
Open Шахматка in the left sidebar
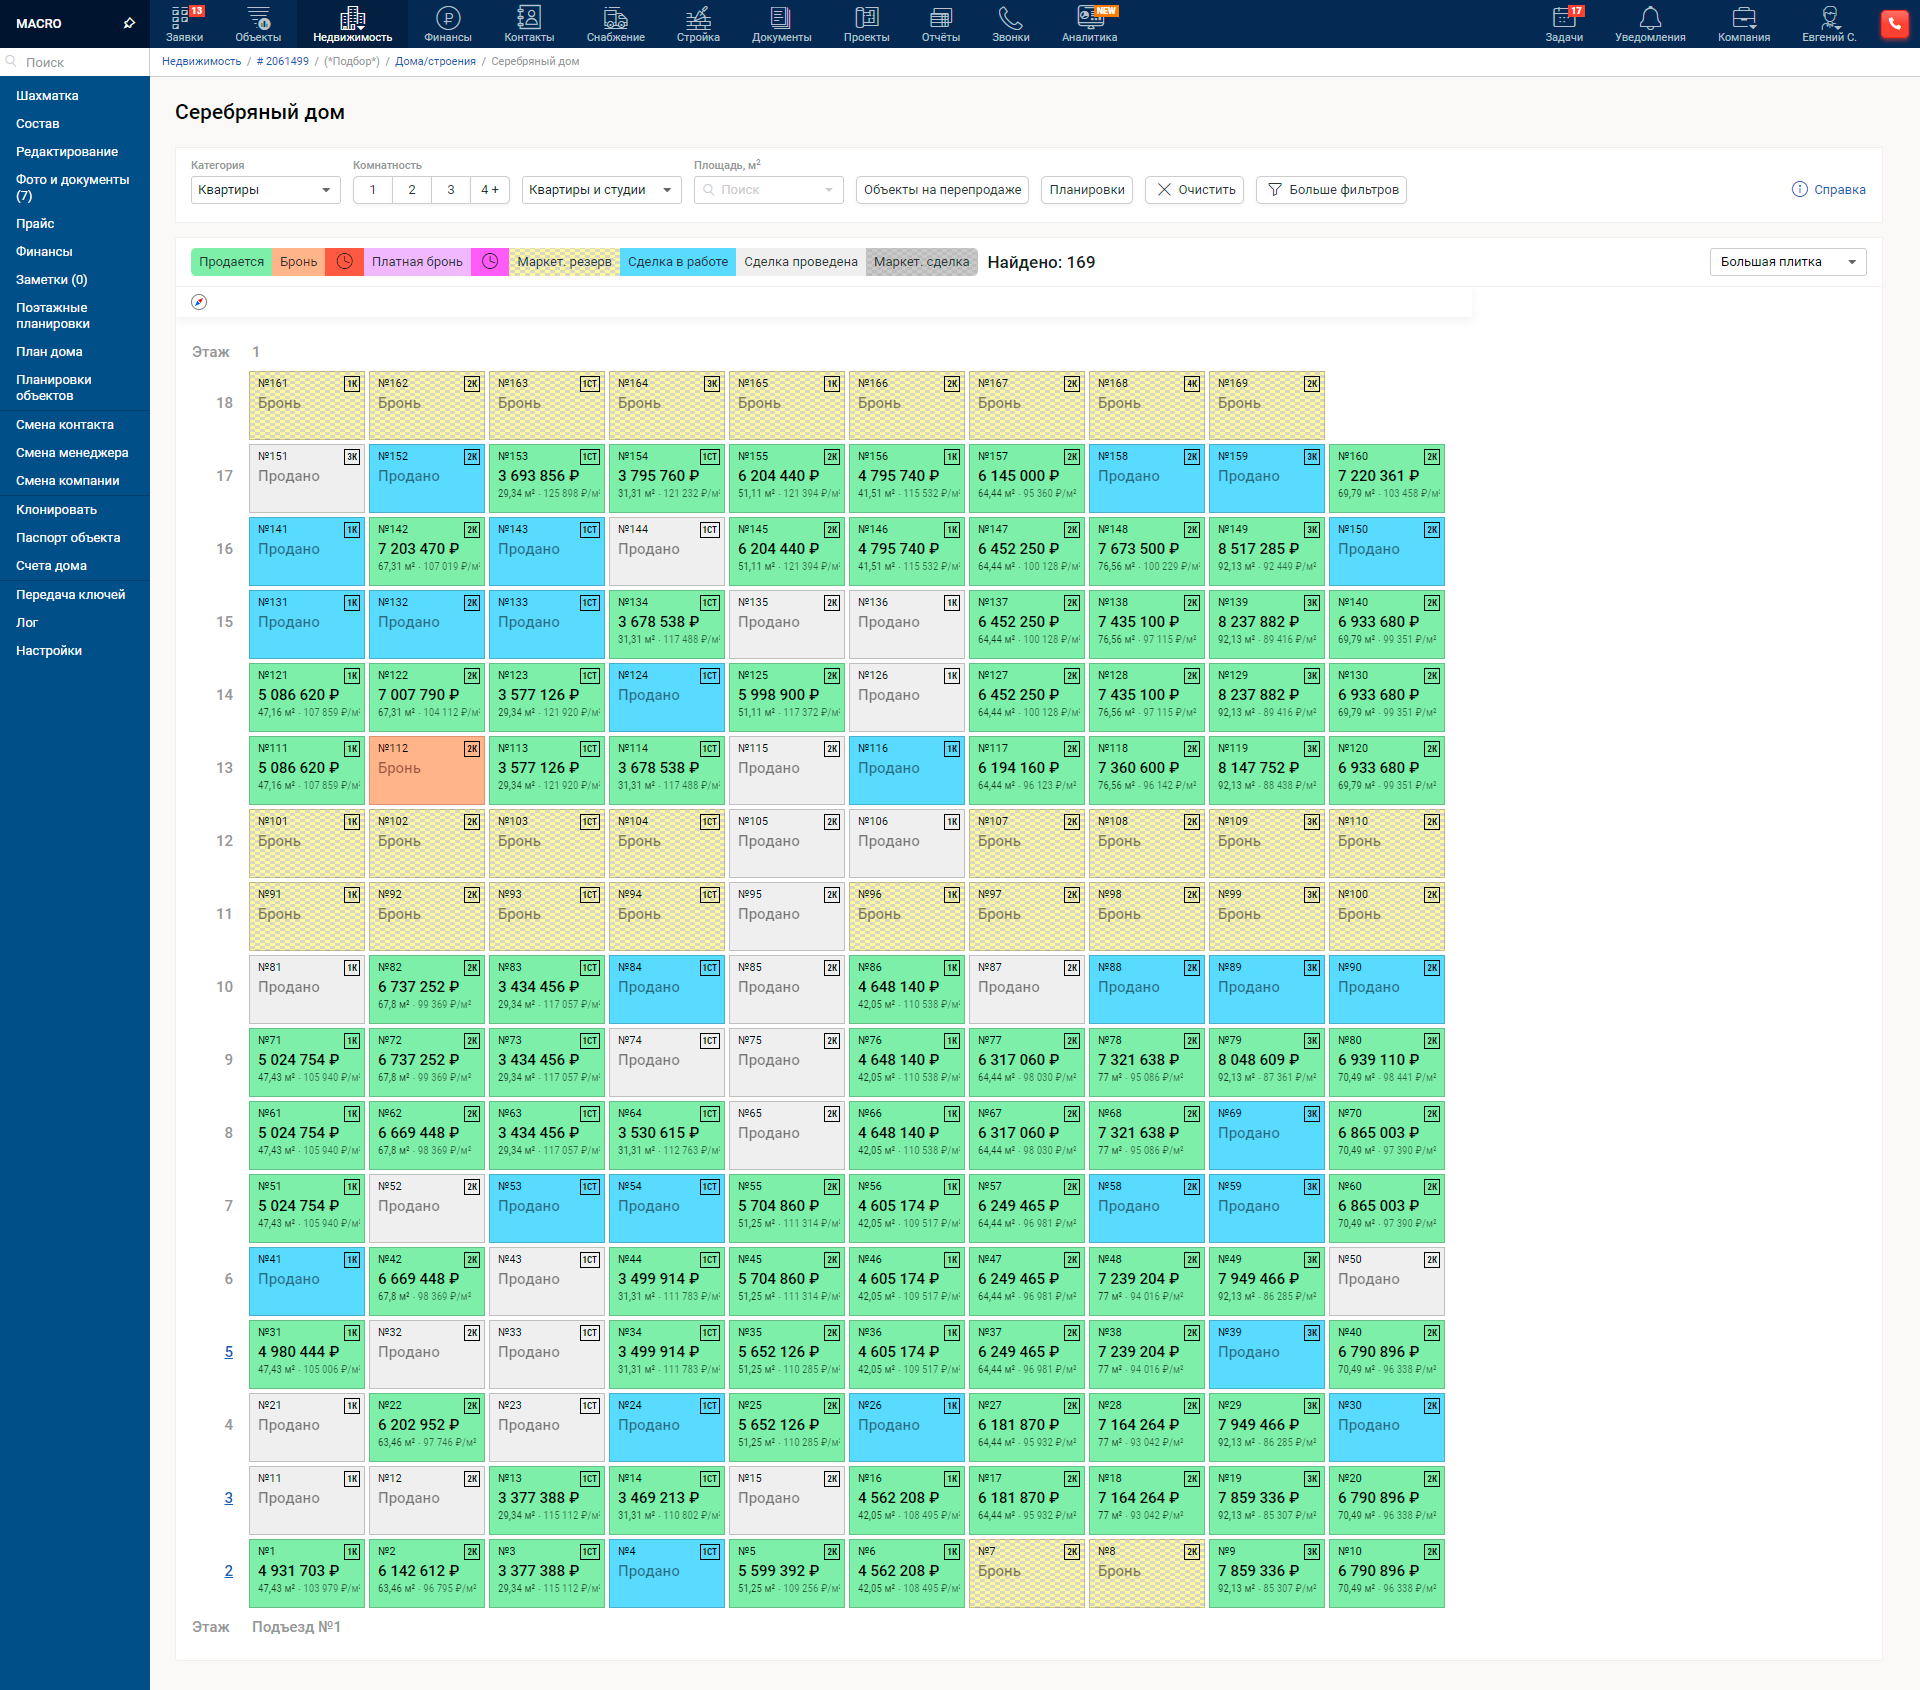point(47,95)
